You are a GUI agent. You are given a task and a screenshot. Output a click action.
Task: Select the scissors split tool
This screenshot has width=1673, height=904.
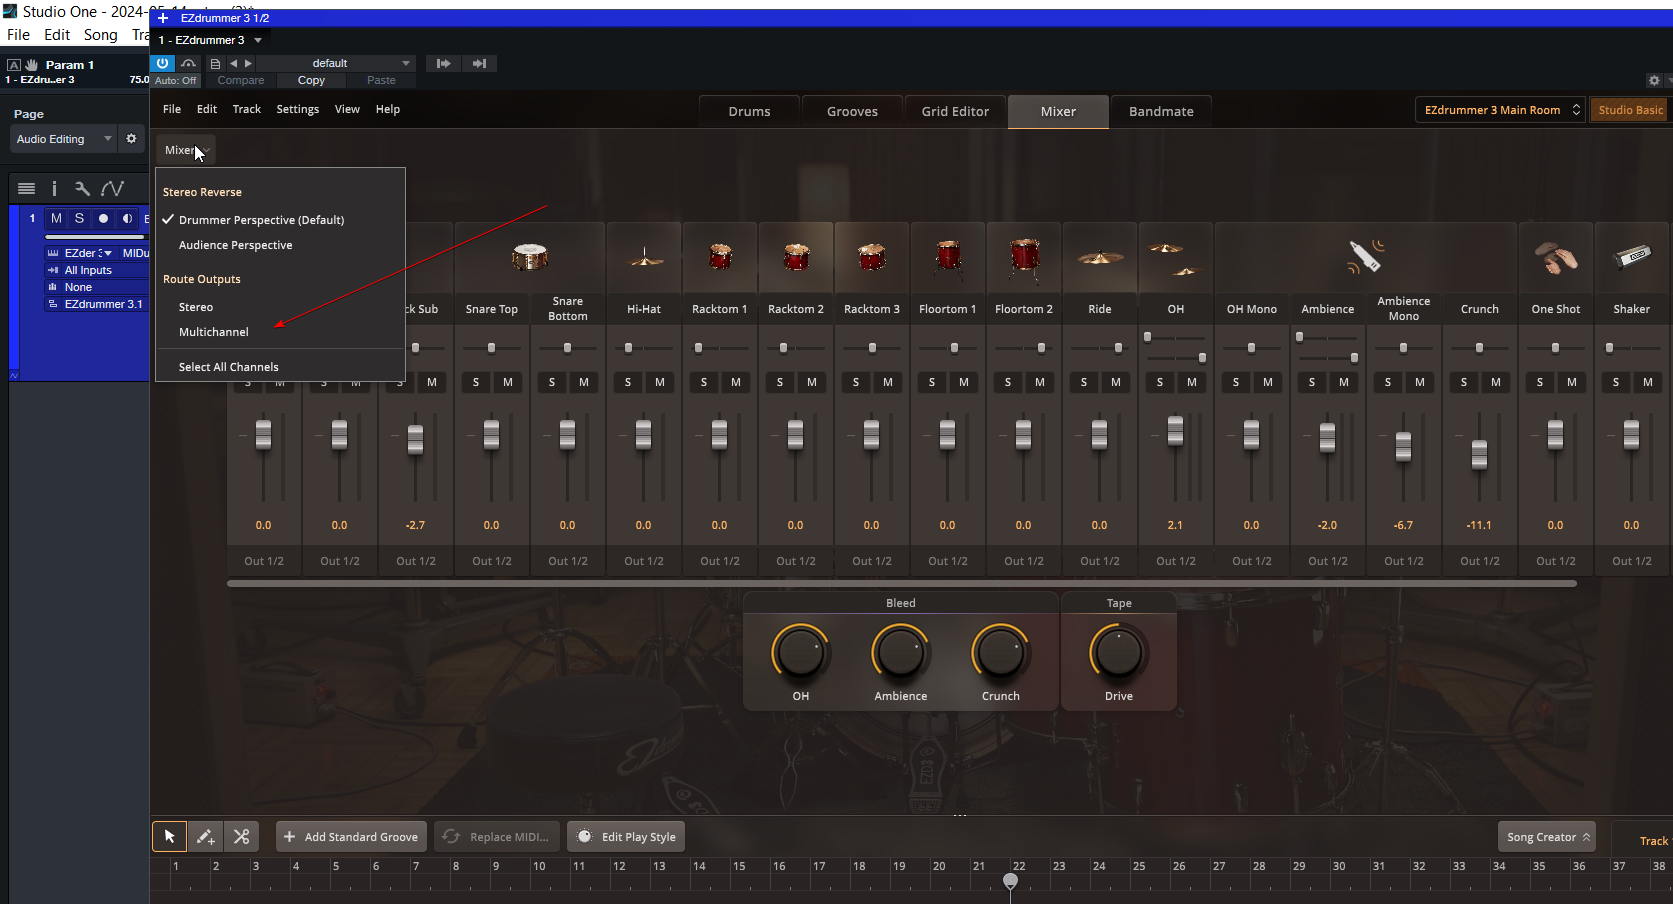(x=241, y=837)
